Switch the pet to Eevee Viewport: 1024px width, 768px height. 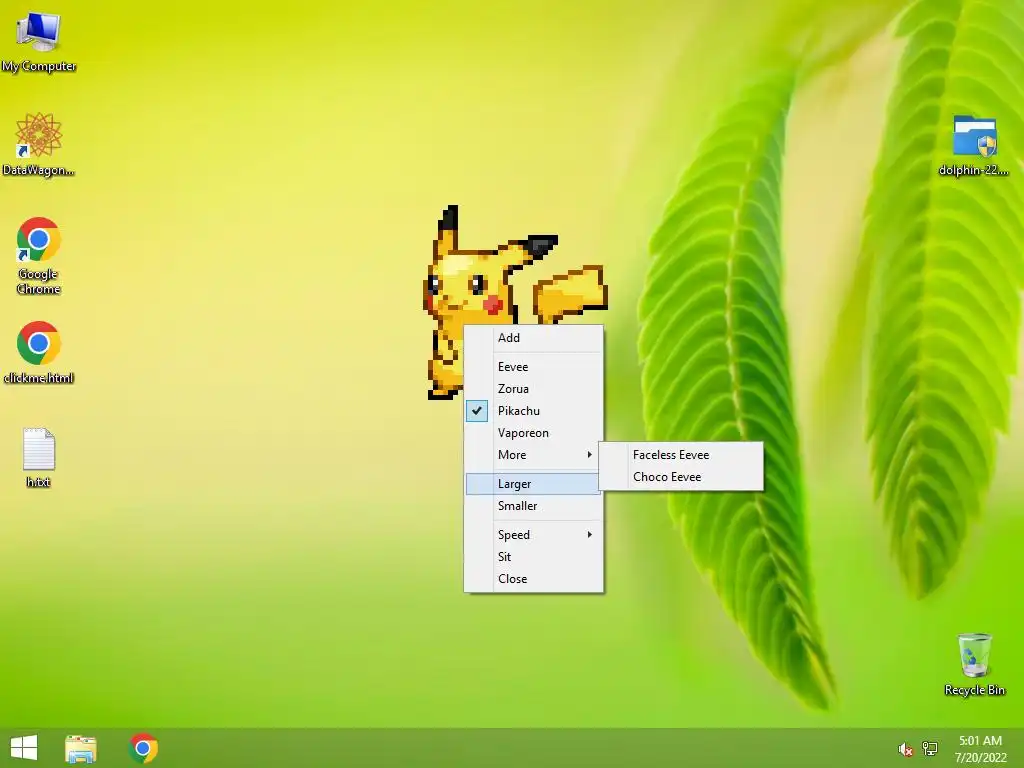coord(534,367)
